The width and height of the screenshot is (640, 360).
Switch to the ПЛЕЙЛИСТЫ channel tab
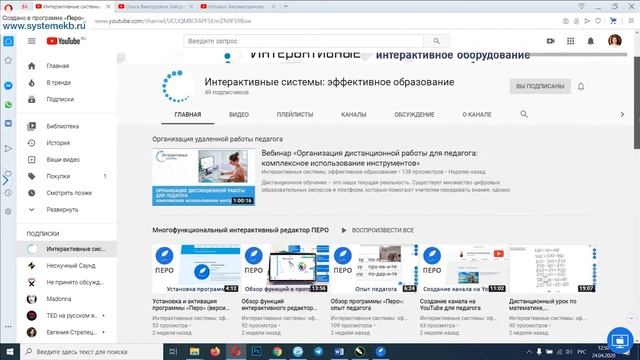point(295,115)
